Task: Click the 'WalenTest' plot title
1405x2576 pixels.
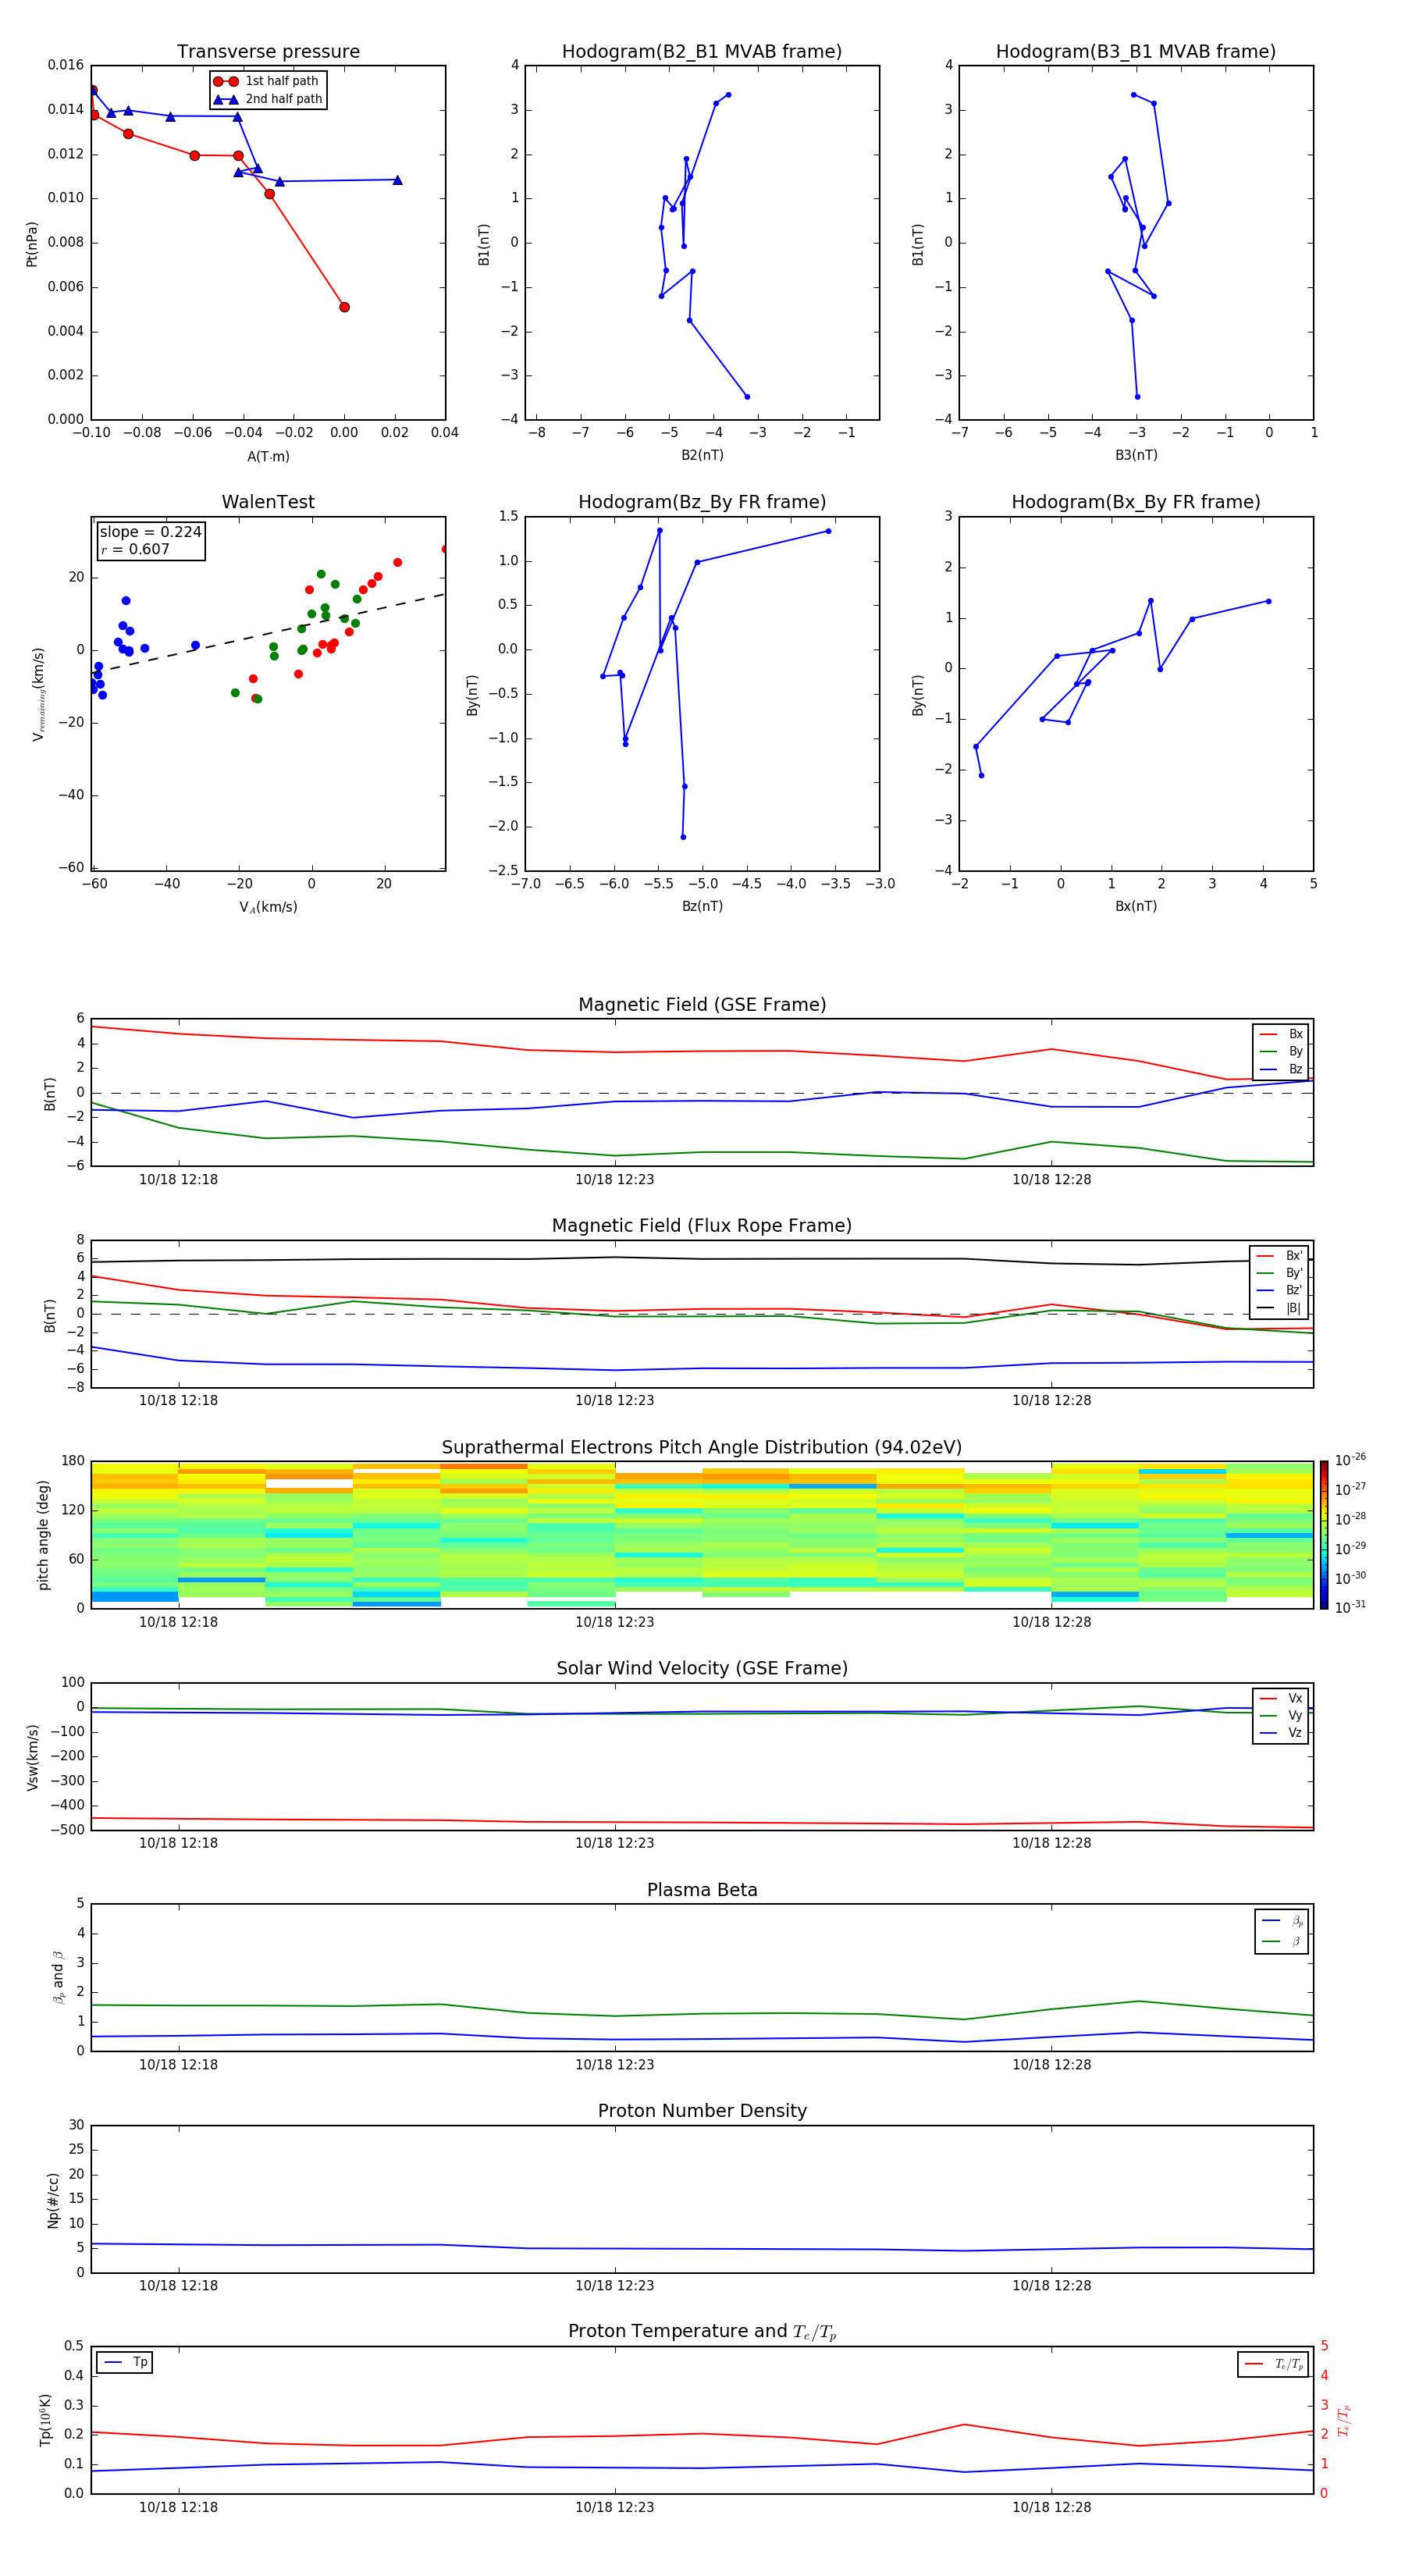Action: coord(268,502)
